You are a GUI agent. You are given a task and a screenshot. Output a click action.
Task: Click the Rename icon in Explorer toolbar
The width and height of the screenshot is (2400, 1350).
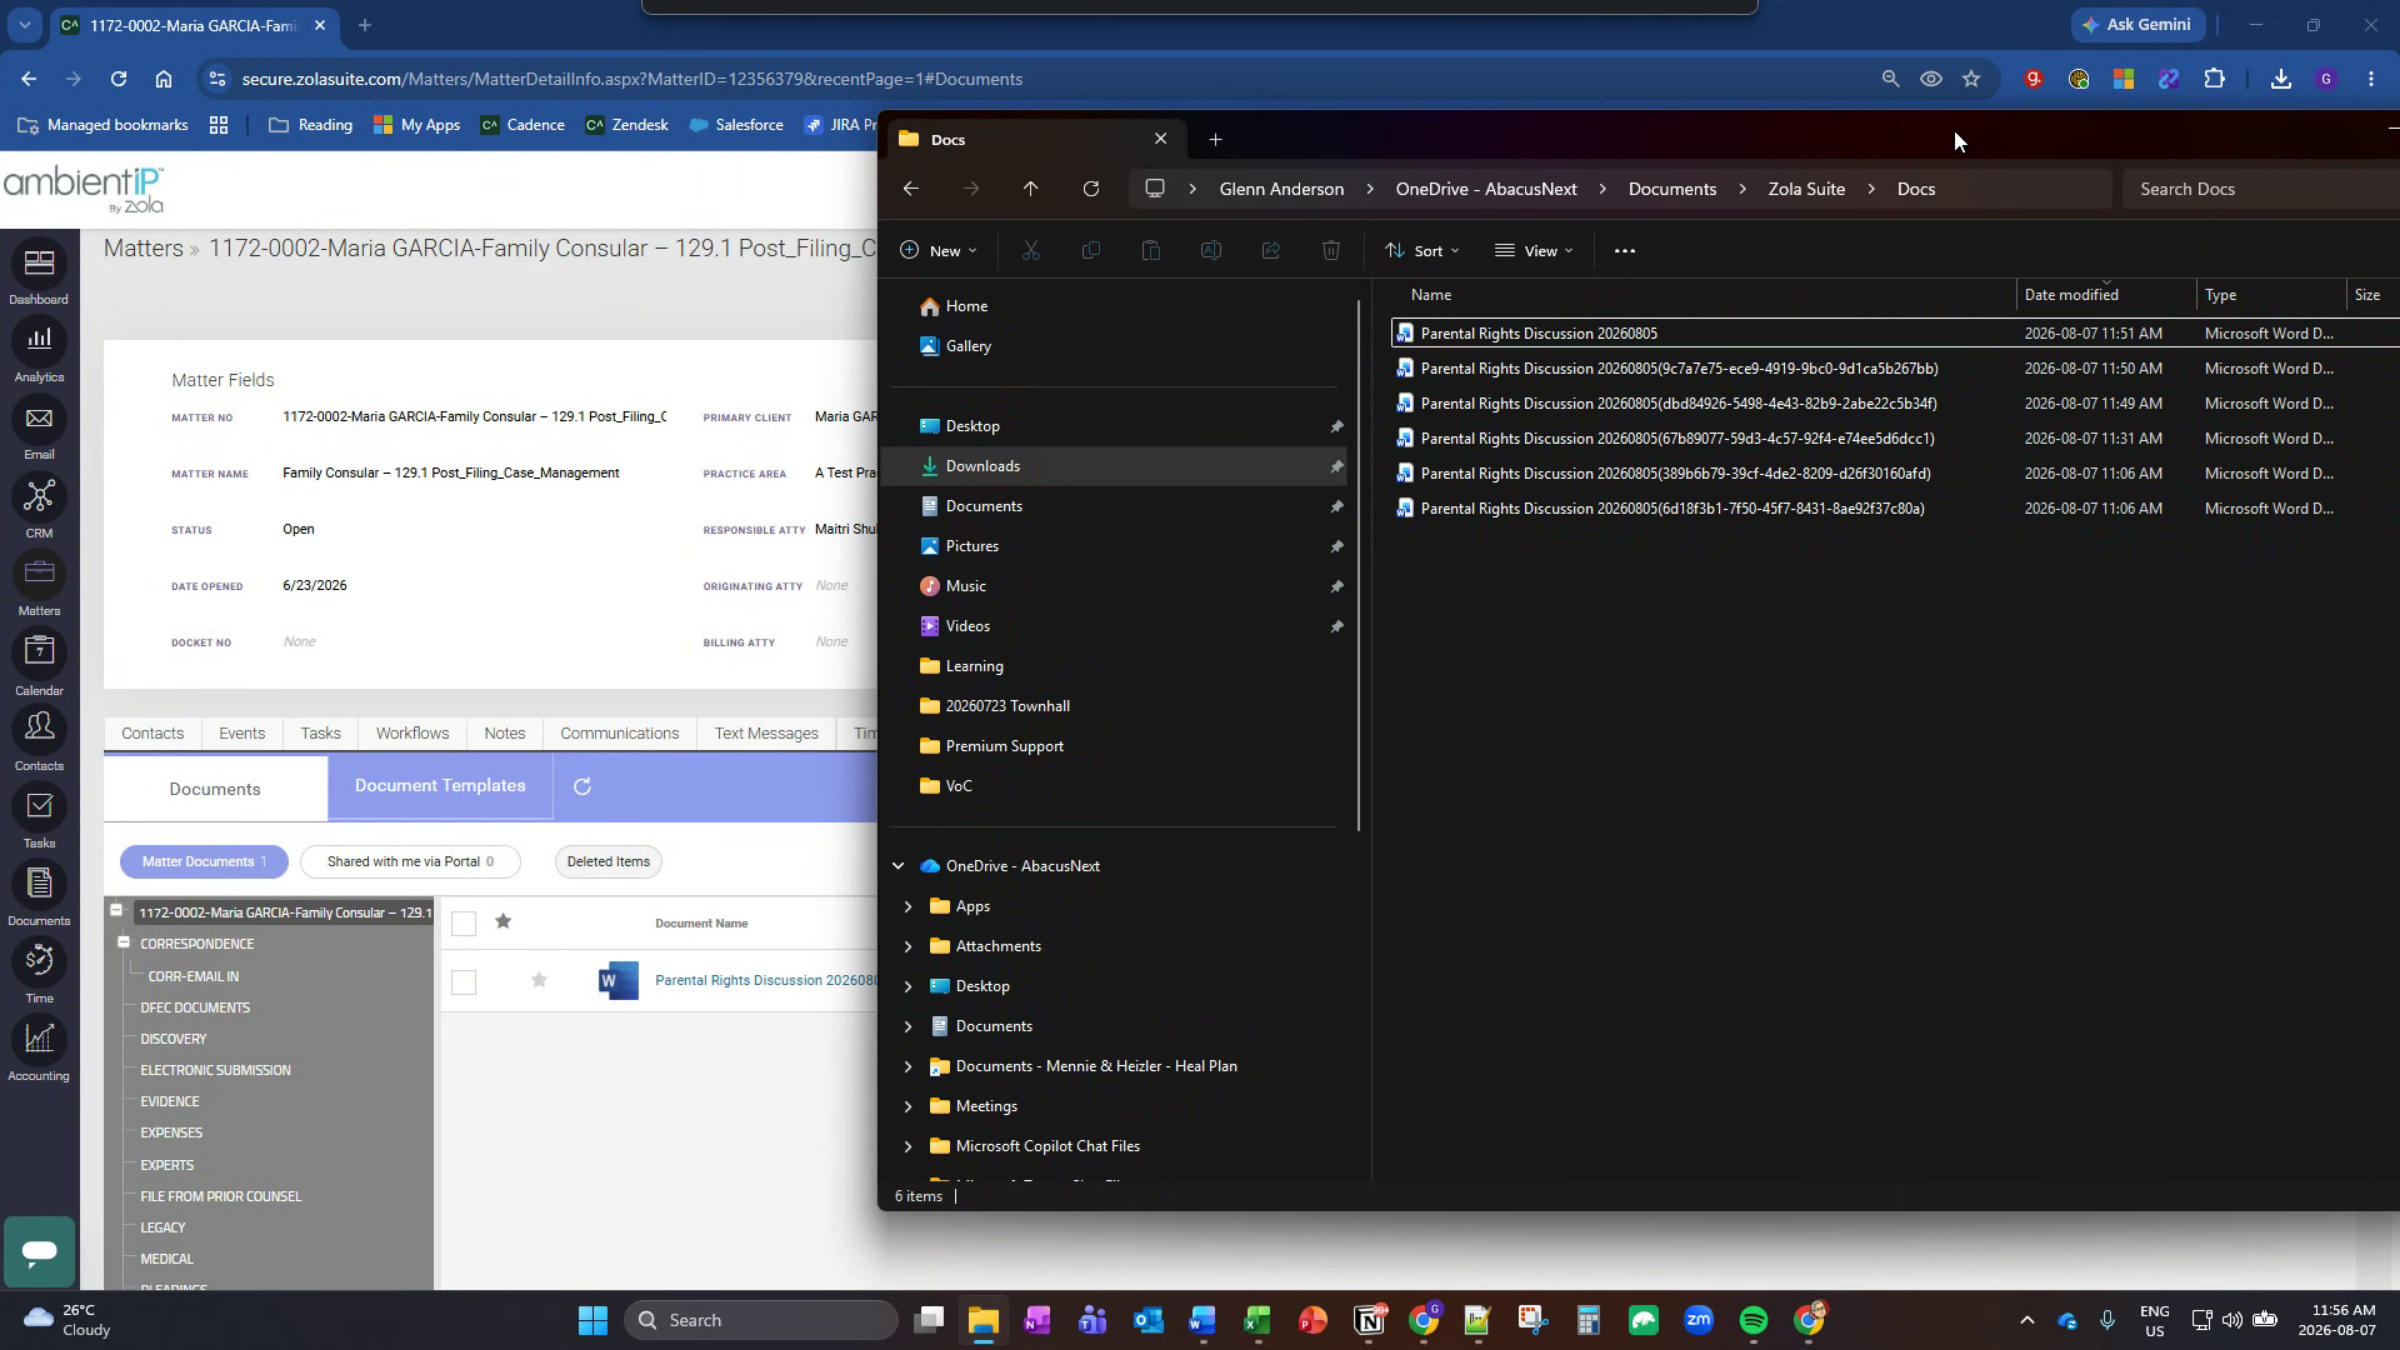[x=1211, y=251]
